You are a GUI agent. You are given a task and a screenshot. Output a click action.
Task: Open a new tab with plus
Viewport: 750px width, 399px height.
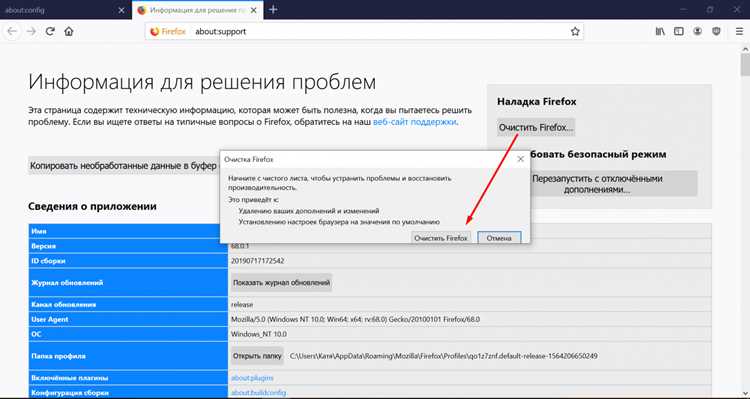click(273, 10)
